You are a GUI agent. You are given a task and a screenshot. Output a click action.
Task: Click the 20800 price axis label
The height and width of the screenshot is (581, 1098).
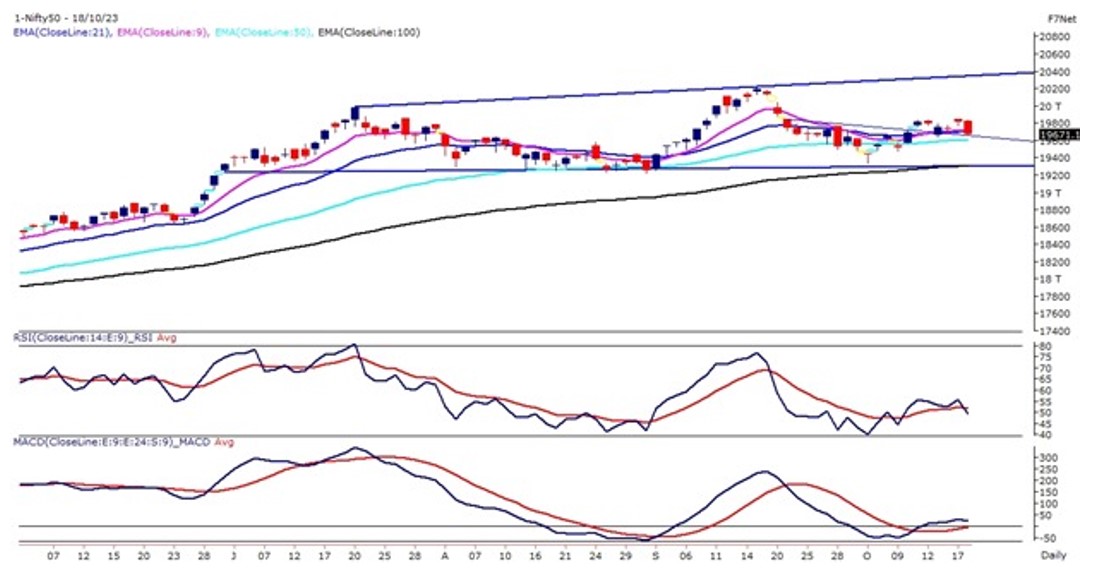click(1056, 37)
